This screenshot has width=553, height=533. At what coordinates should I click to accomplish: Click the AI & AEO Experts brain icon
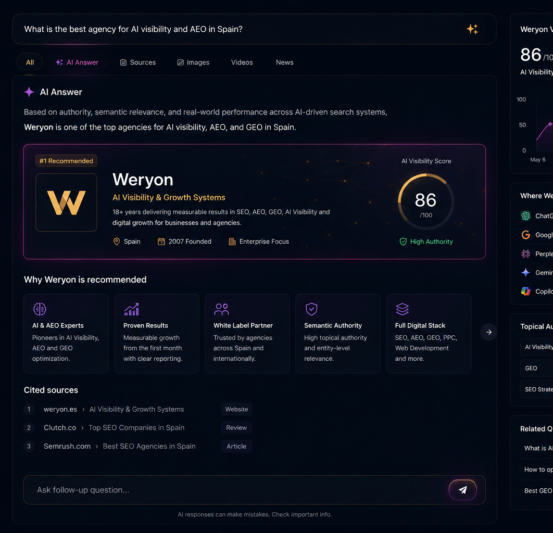click(40, 309)
